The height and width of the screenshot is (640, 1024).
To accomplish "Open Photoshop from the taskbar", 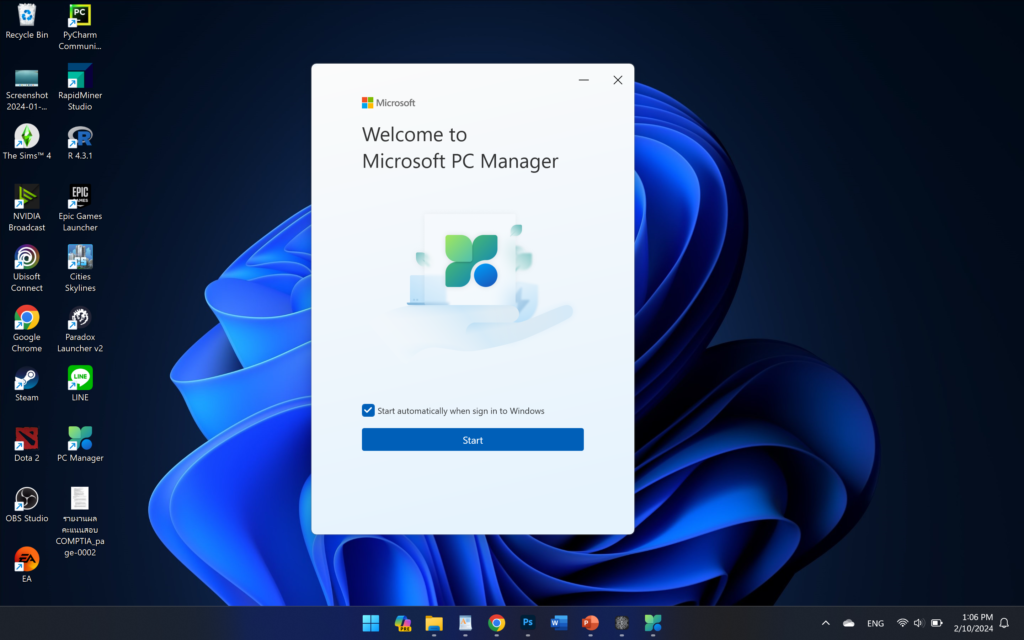I will click(x=528, y=623).
